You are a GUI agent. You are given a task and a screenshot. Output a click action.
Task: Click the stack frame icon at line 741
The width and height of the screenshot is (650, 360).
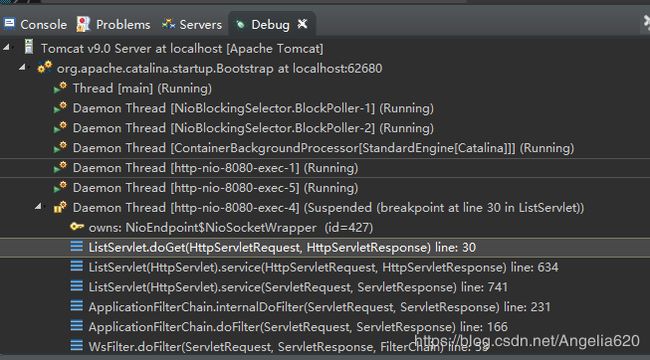click(76, 286)
